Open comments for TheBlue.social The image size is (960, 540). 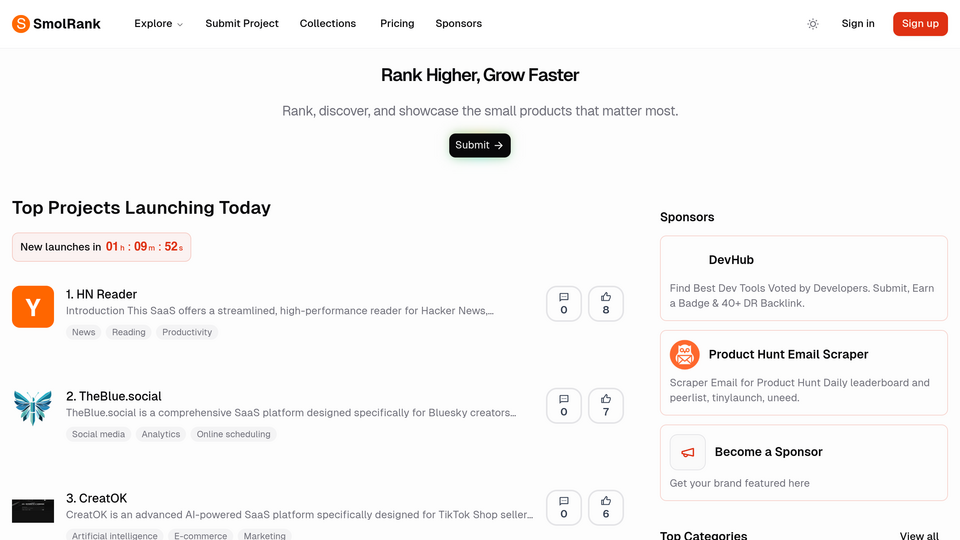tap(564, 405)
